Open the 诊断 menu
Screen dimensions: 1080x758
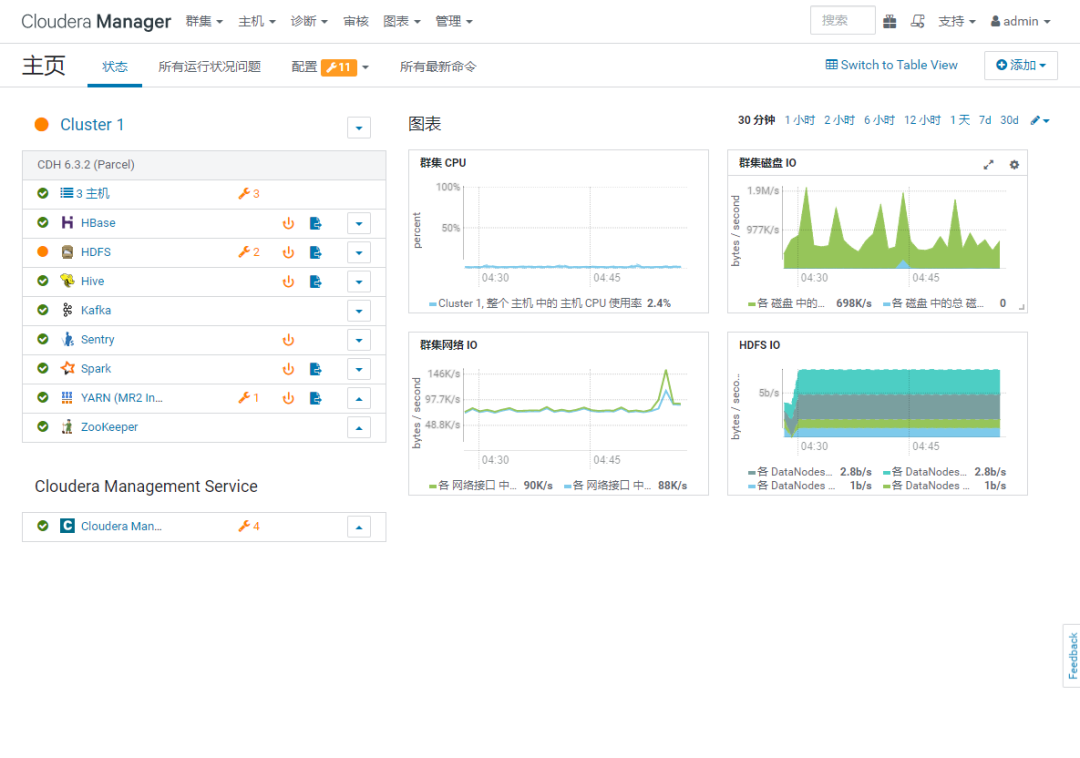point(309,21)
